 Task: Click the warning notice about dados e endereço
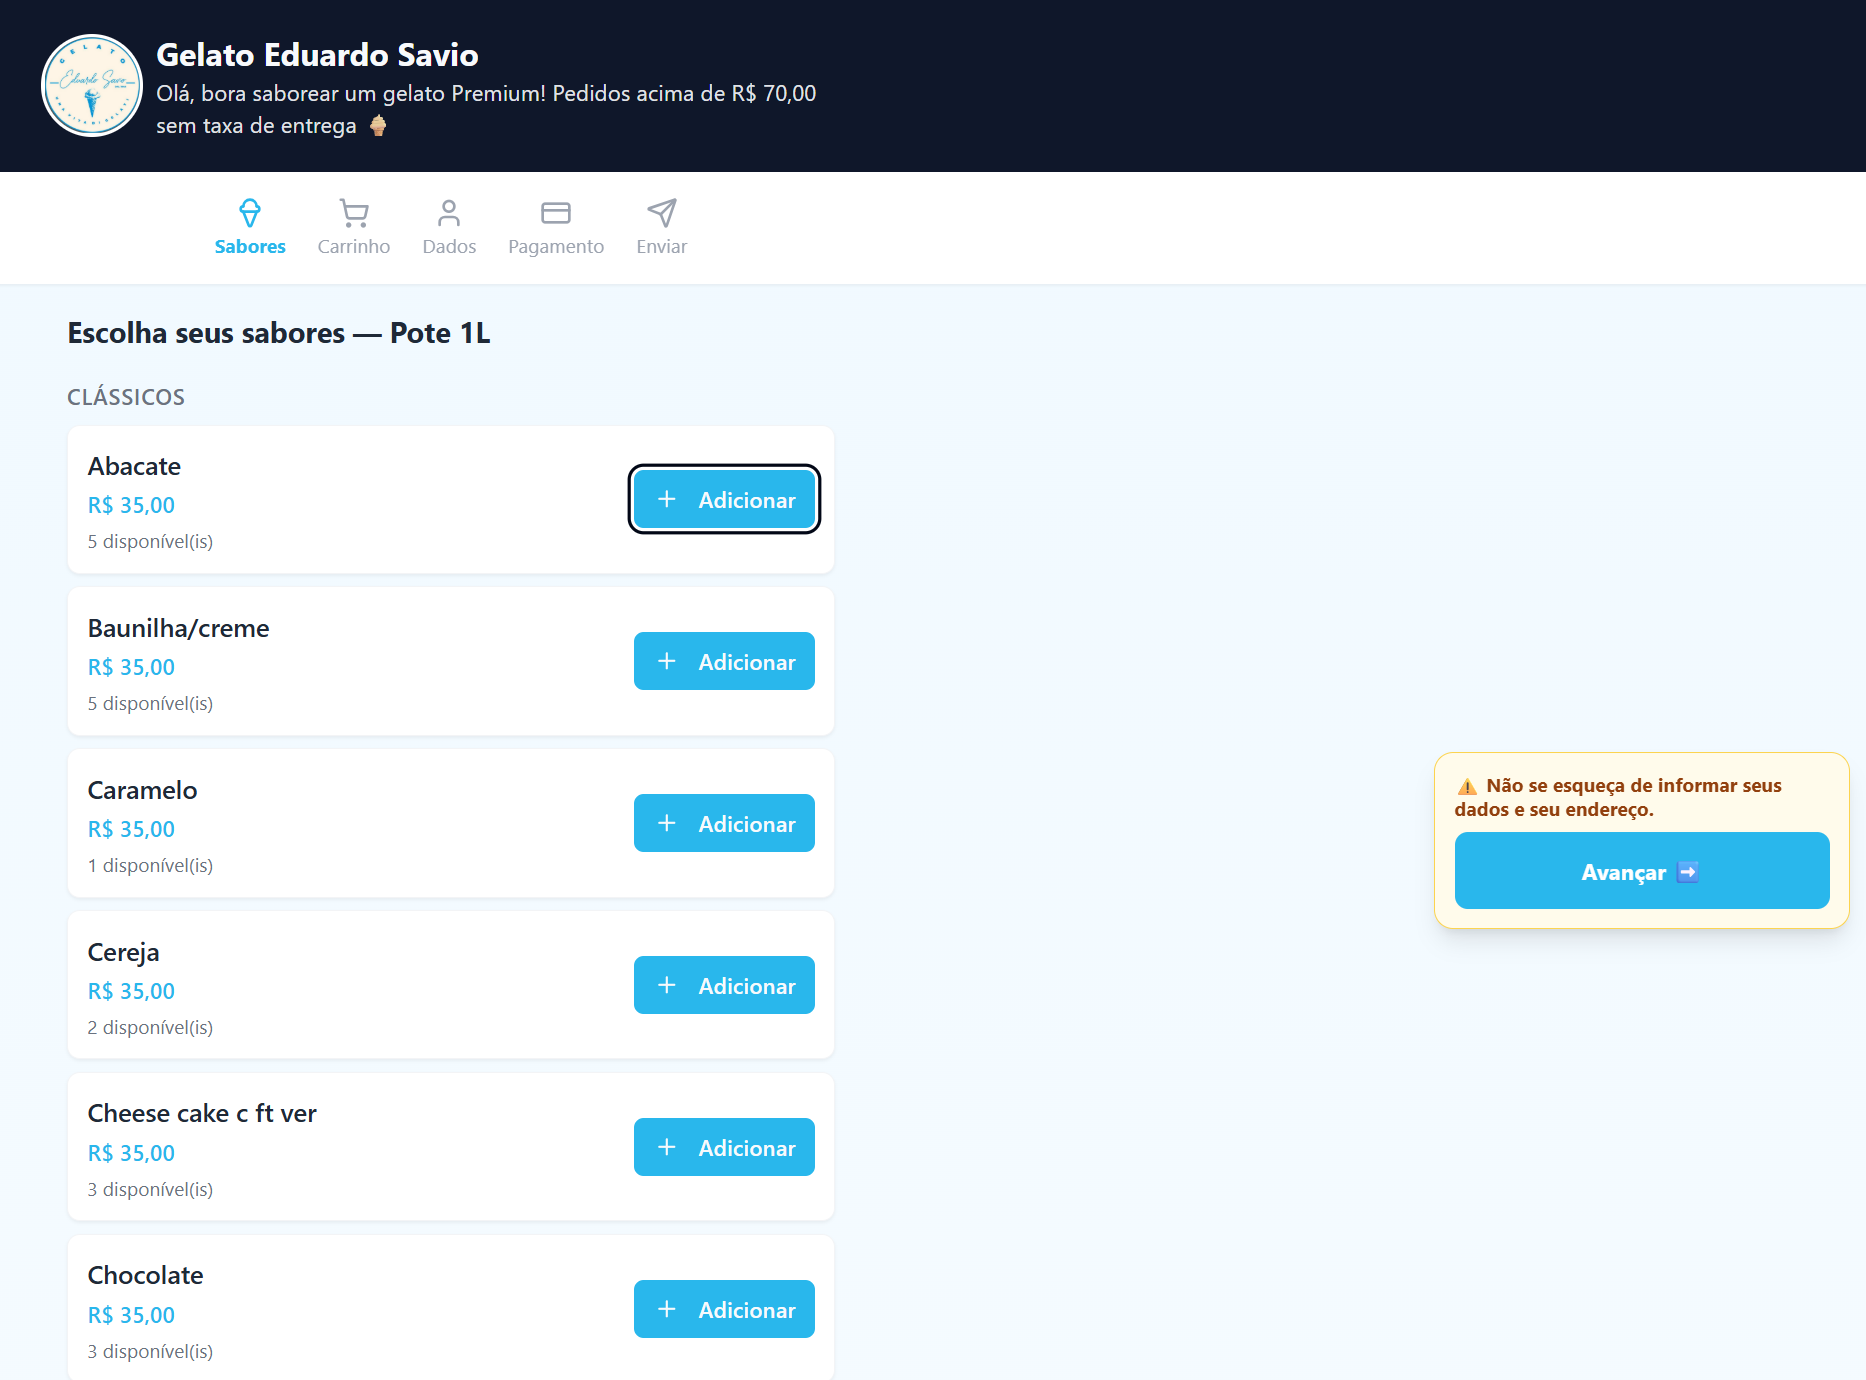click(1618, 797)
